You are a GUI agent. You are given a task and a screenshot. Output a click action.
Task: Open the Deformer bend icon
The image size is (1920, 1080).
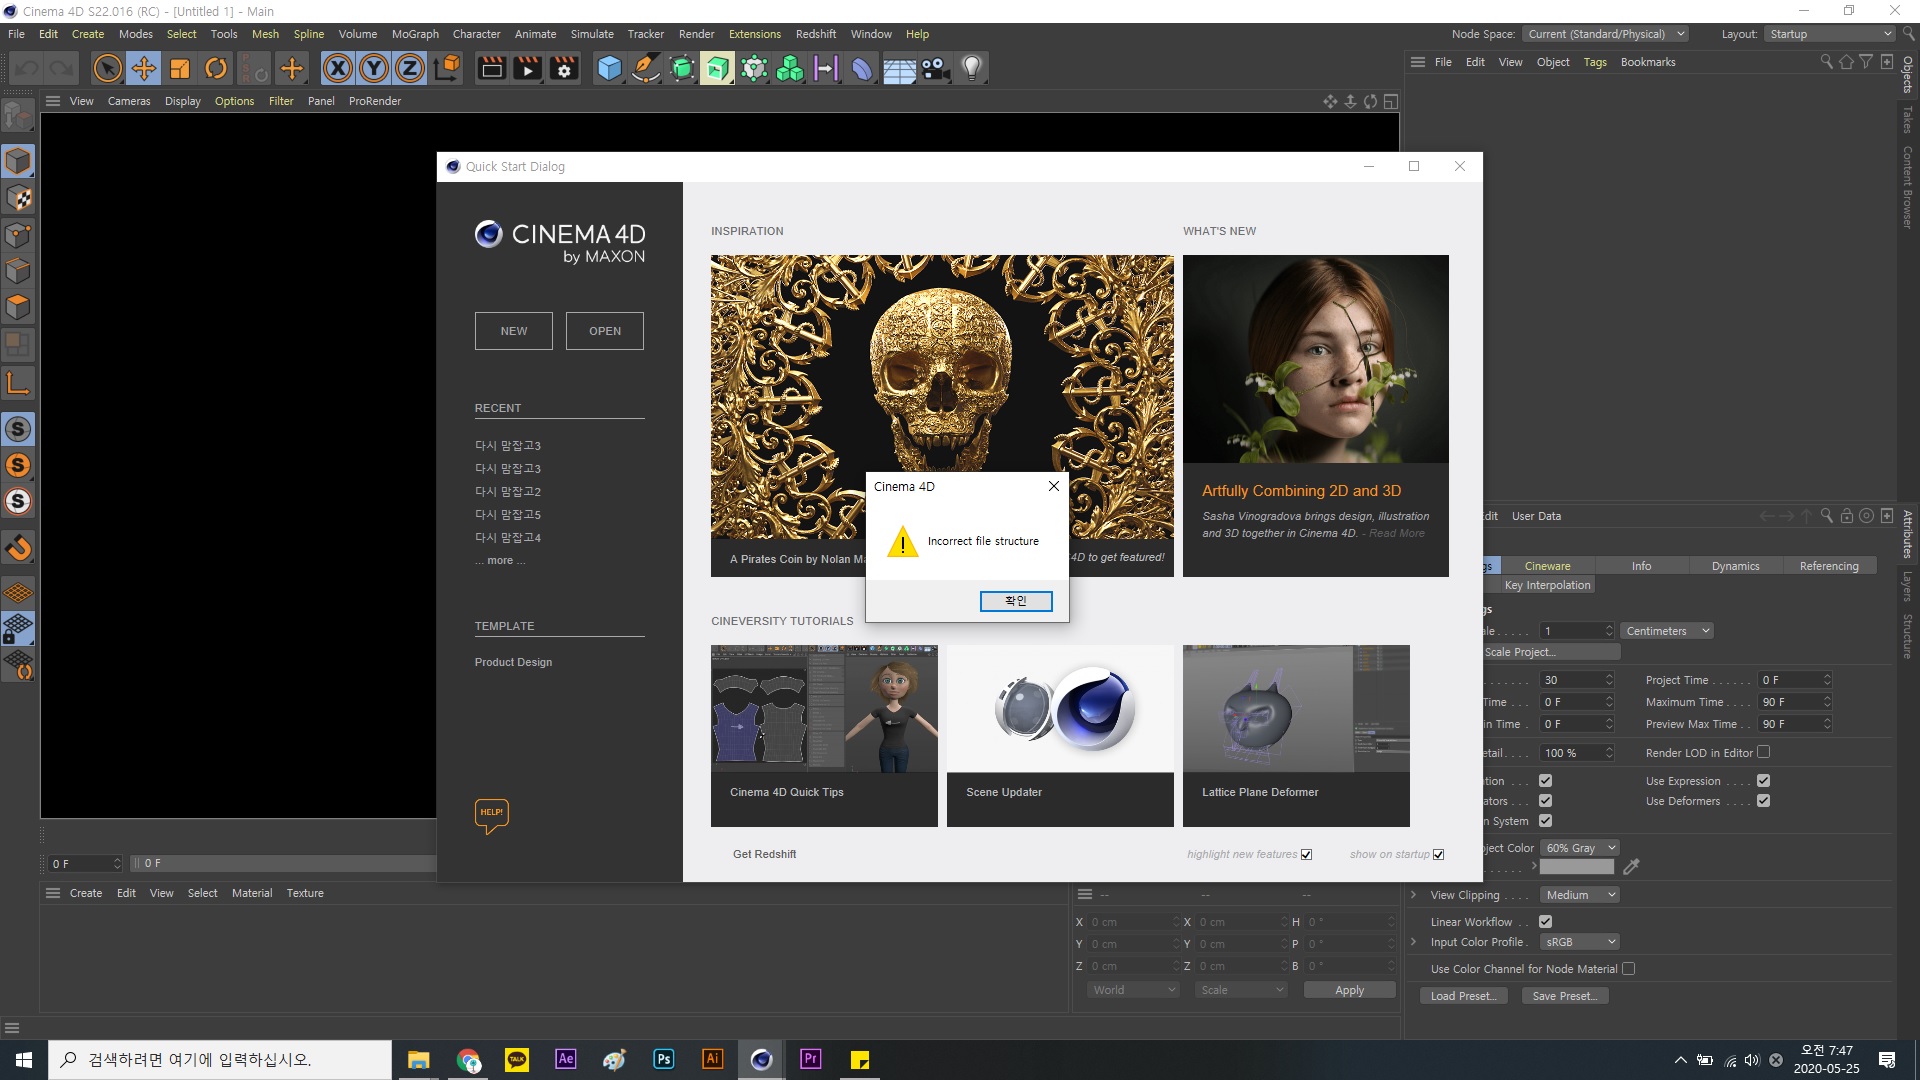pos(862,68)
